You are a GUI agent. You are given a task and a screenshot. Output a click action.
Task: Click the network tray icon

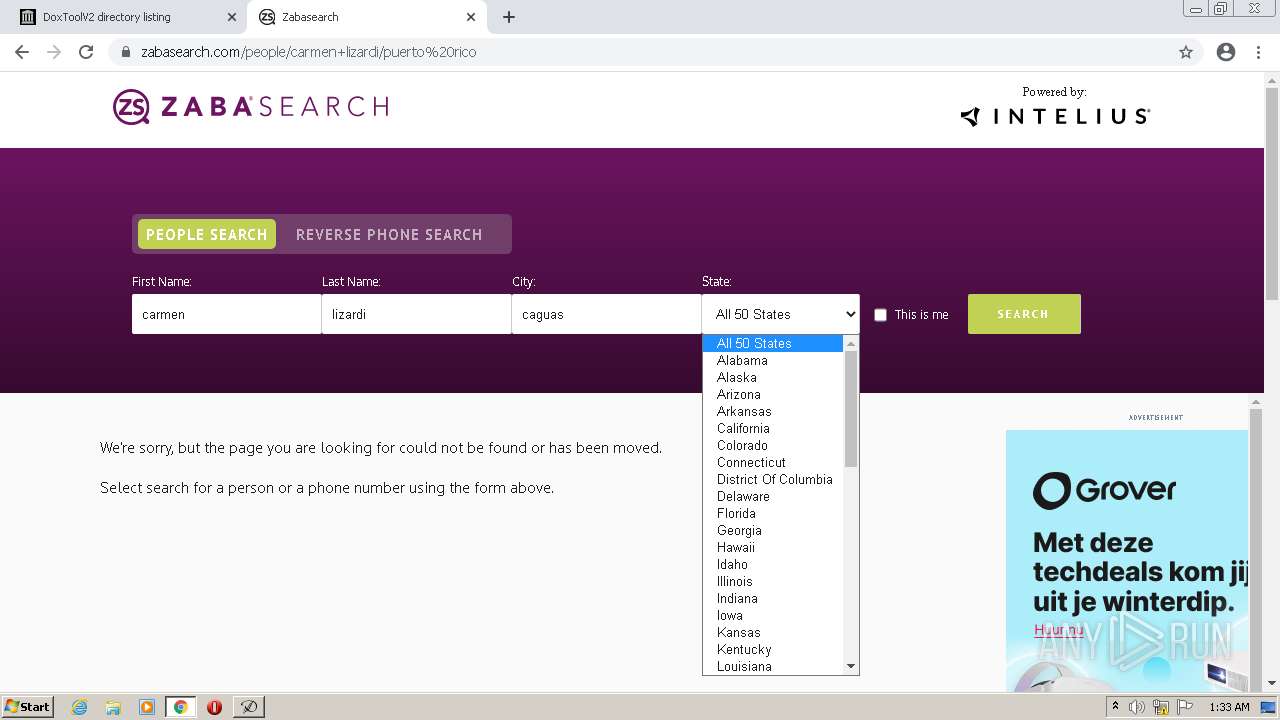(x=1161, y=707)
